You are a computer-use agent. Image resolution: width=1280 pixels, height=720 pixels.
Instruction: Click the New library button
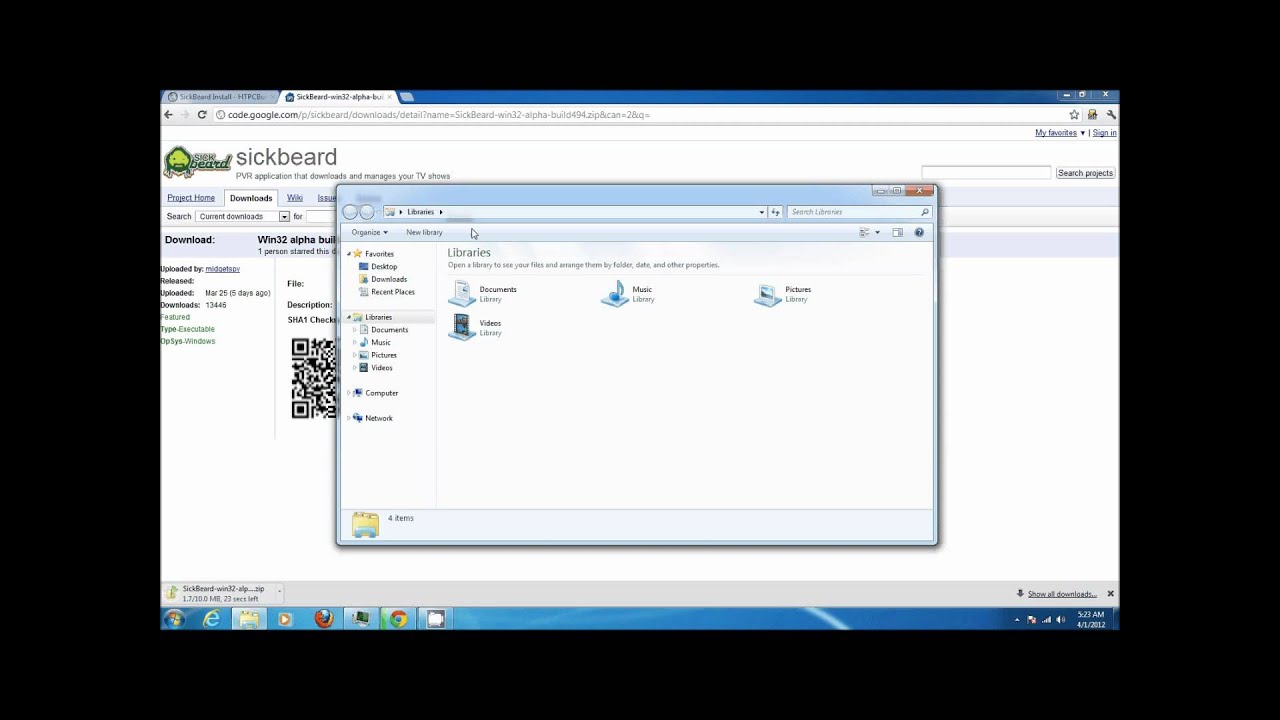(424, 232)
